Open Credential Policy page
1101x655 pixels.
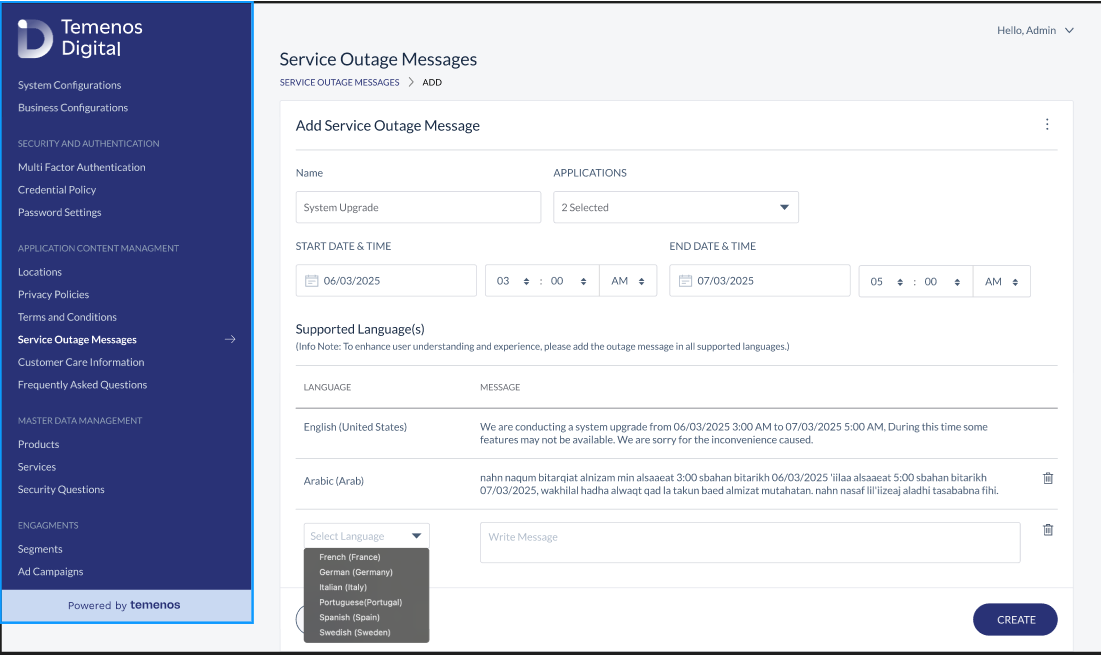[57, 190]
